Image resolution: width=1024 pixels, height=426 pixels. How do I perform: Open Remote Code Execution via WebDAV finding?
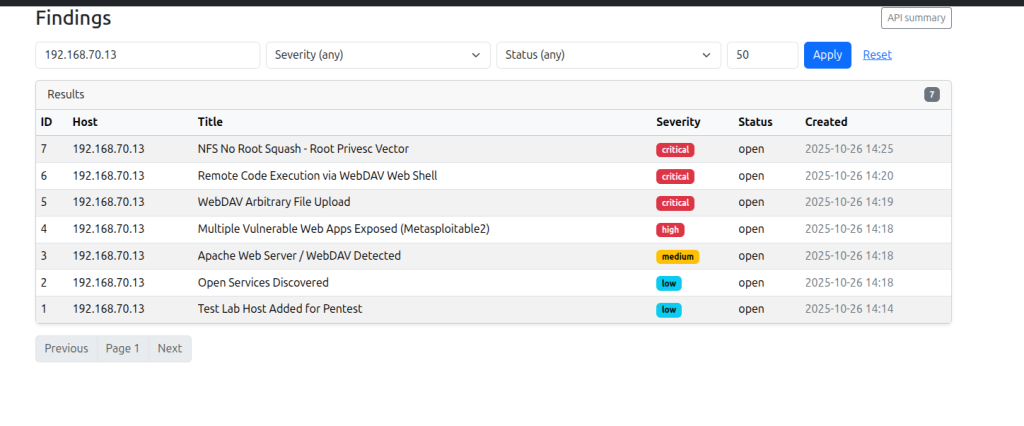tap(317, 176)
